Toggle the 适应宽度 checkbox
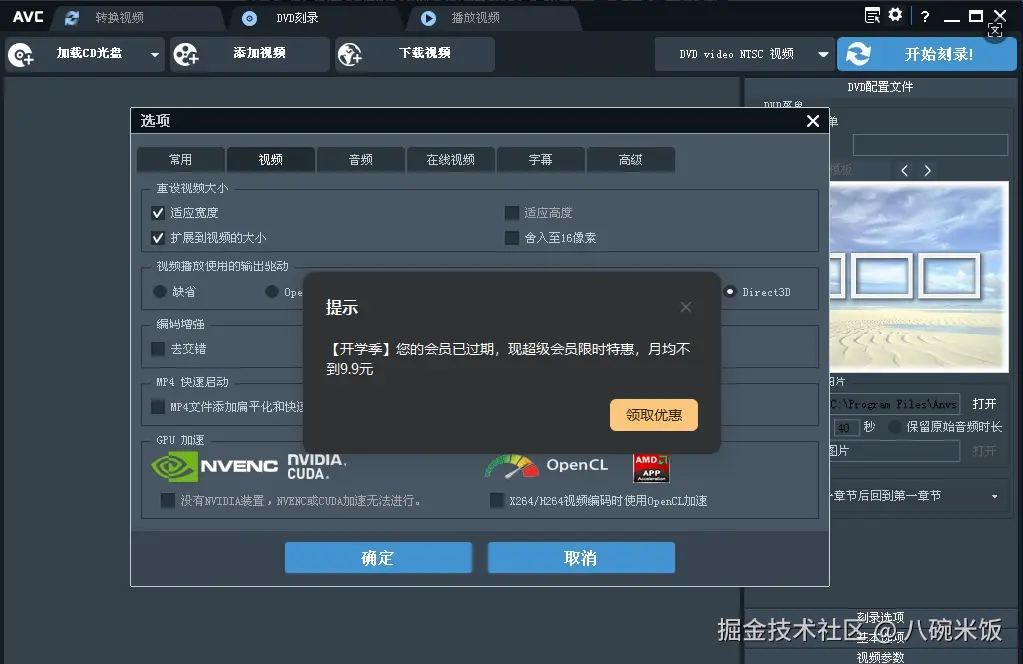The width and height of the screenshot is (1023, 664). click(158, 213)
